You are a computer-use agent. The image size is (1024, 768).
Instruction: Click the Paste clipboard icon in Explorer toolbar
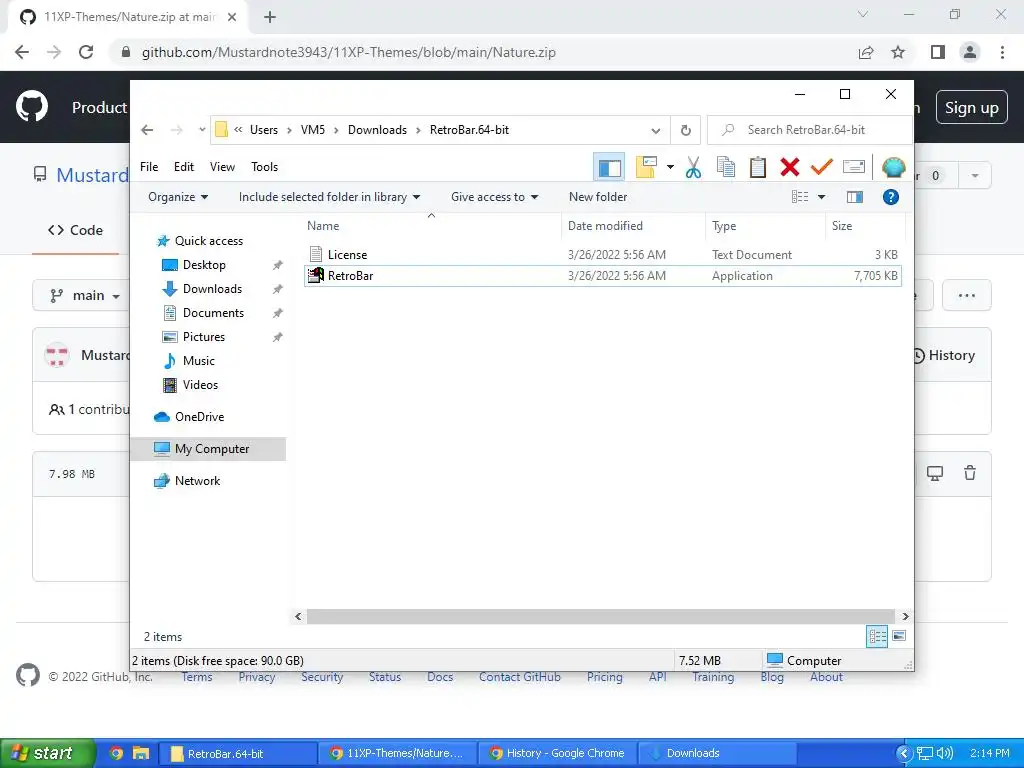pyautogui.click(x=758, y=167)
